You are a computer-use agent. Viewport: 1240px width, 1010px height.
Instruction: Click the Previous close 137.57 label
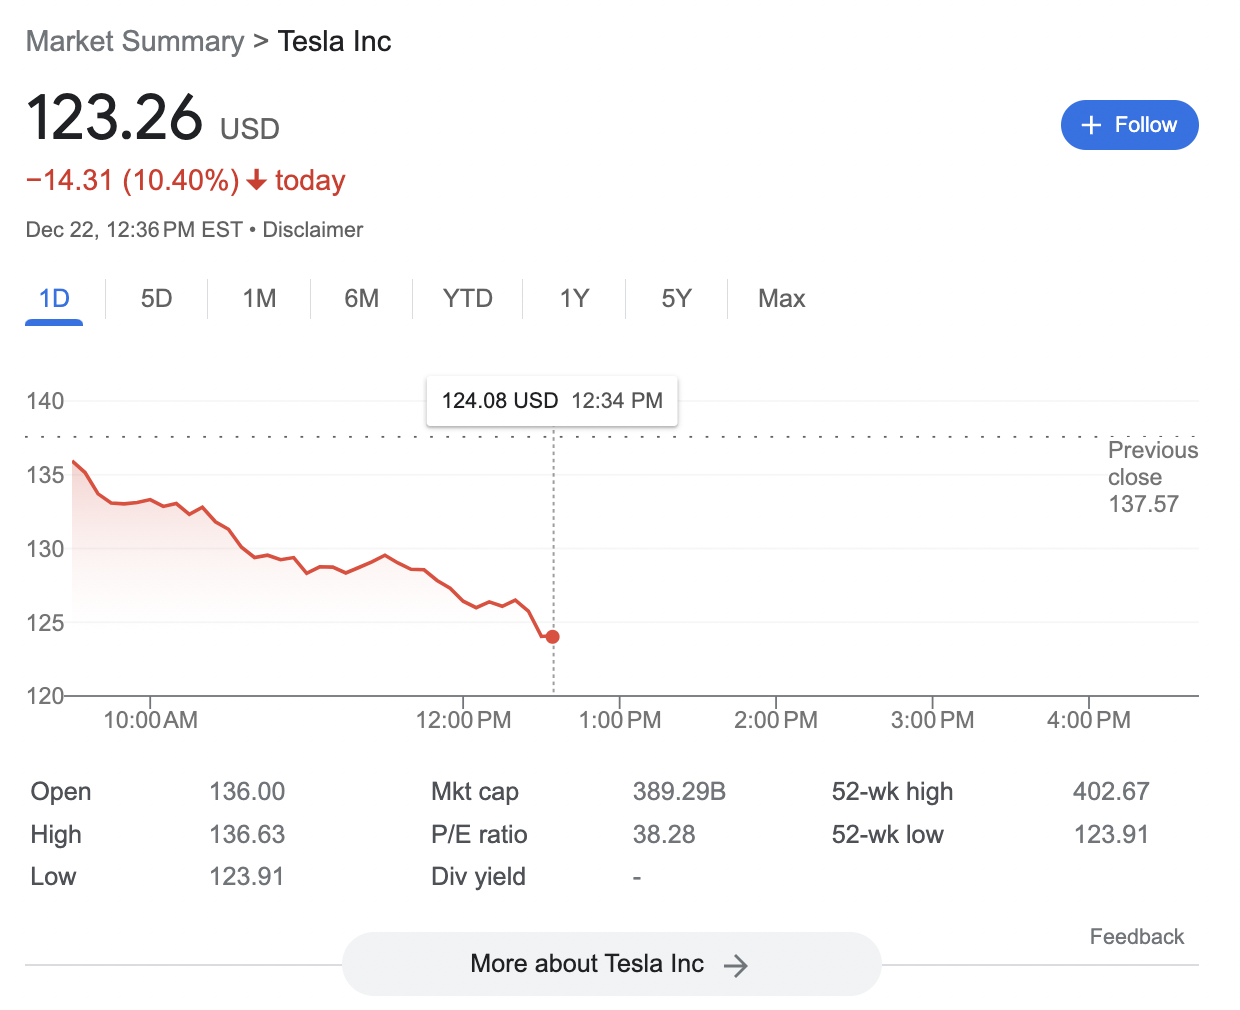[x=1152, y=477]
